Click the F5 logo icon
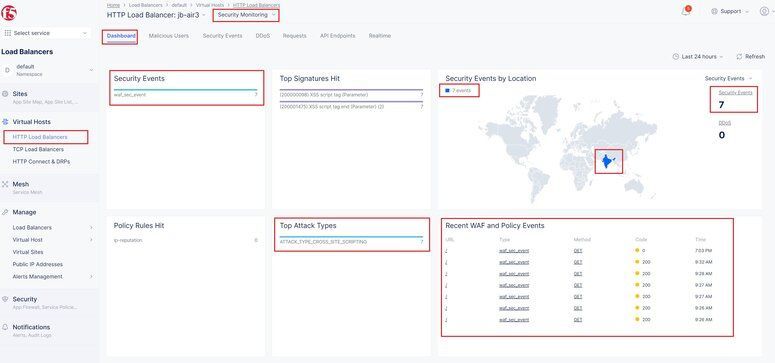The image size is (775, 363). tap(8, 13)
